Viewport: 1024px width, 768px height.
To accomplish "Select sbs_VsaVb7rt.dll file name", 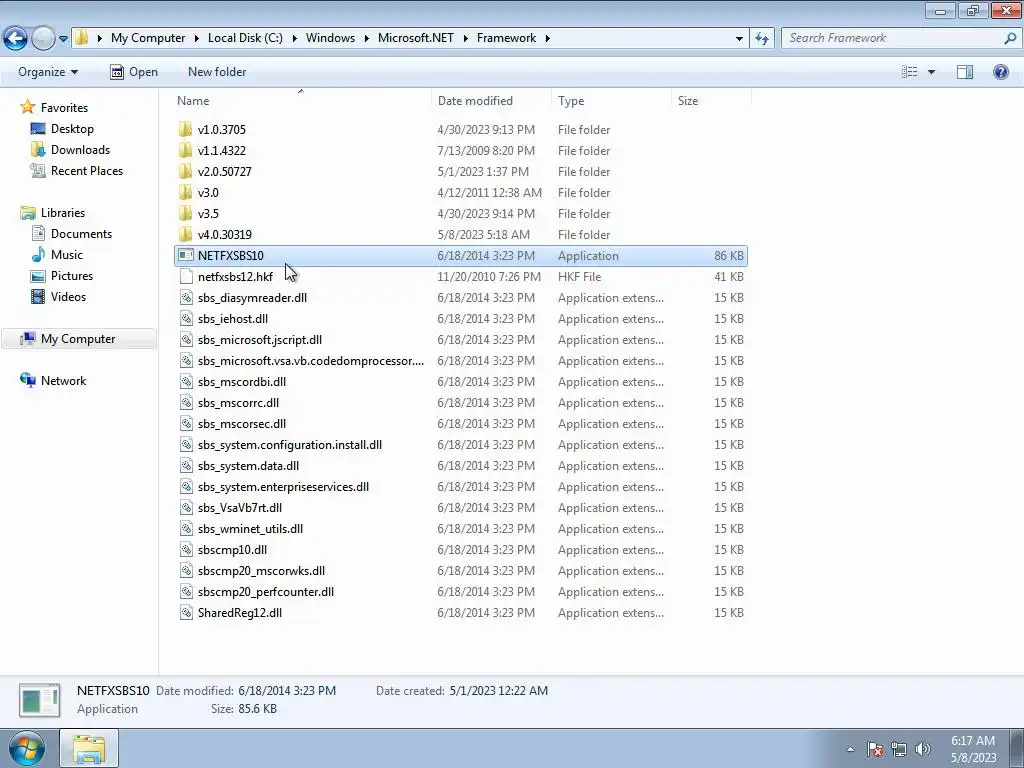I will point(240,507).
